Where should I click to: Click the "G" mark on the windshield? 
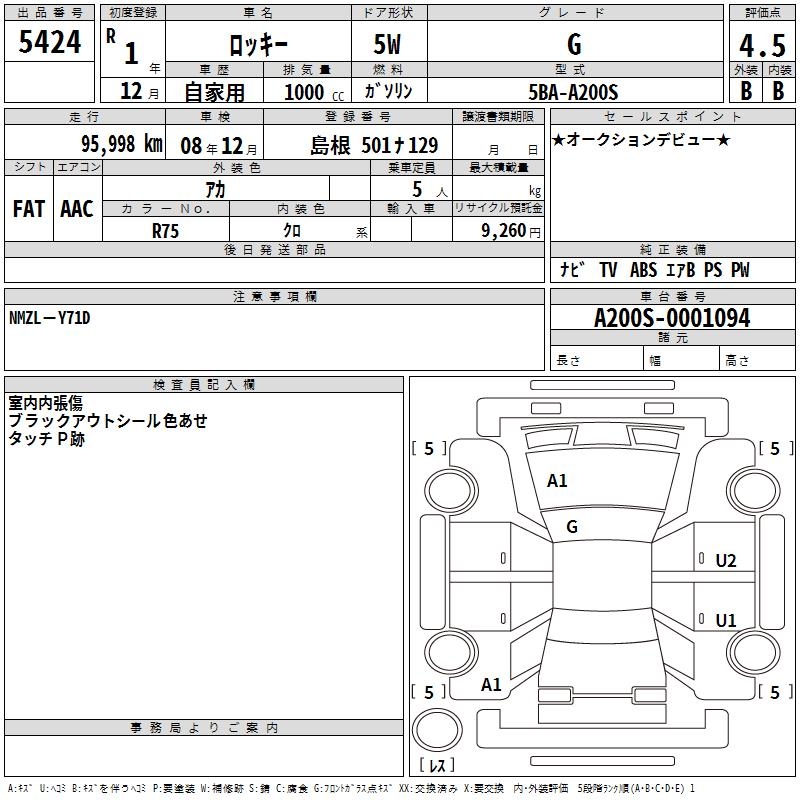[572, 527]
